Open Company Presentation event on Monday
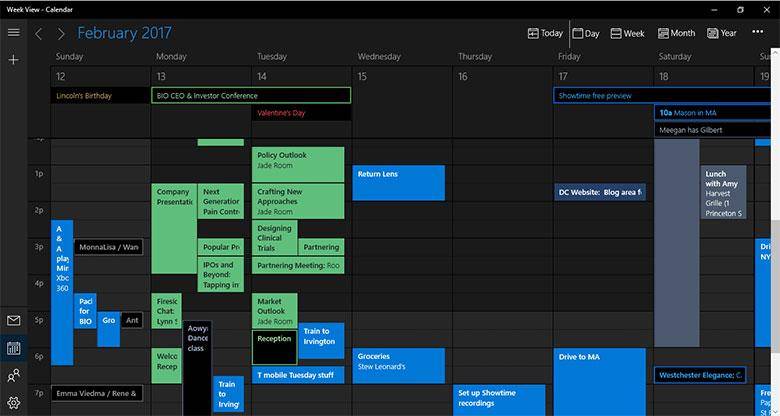 (x=174, y=228)
